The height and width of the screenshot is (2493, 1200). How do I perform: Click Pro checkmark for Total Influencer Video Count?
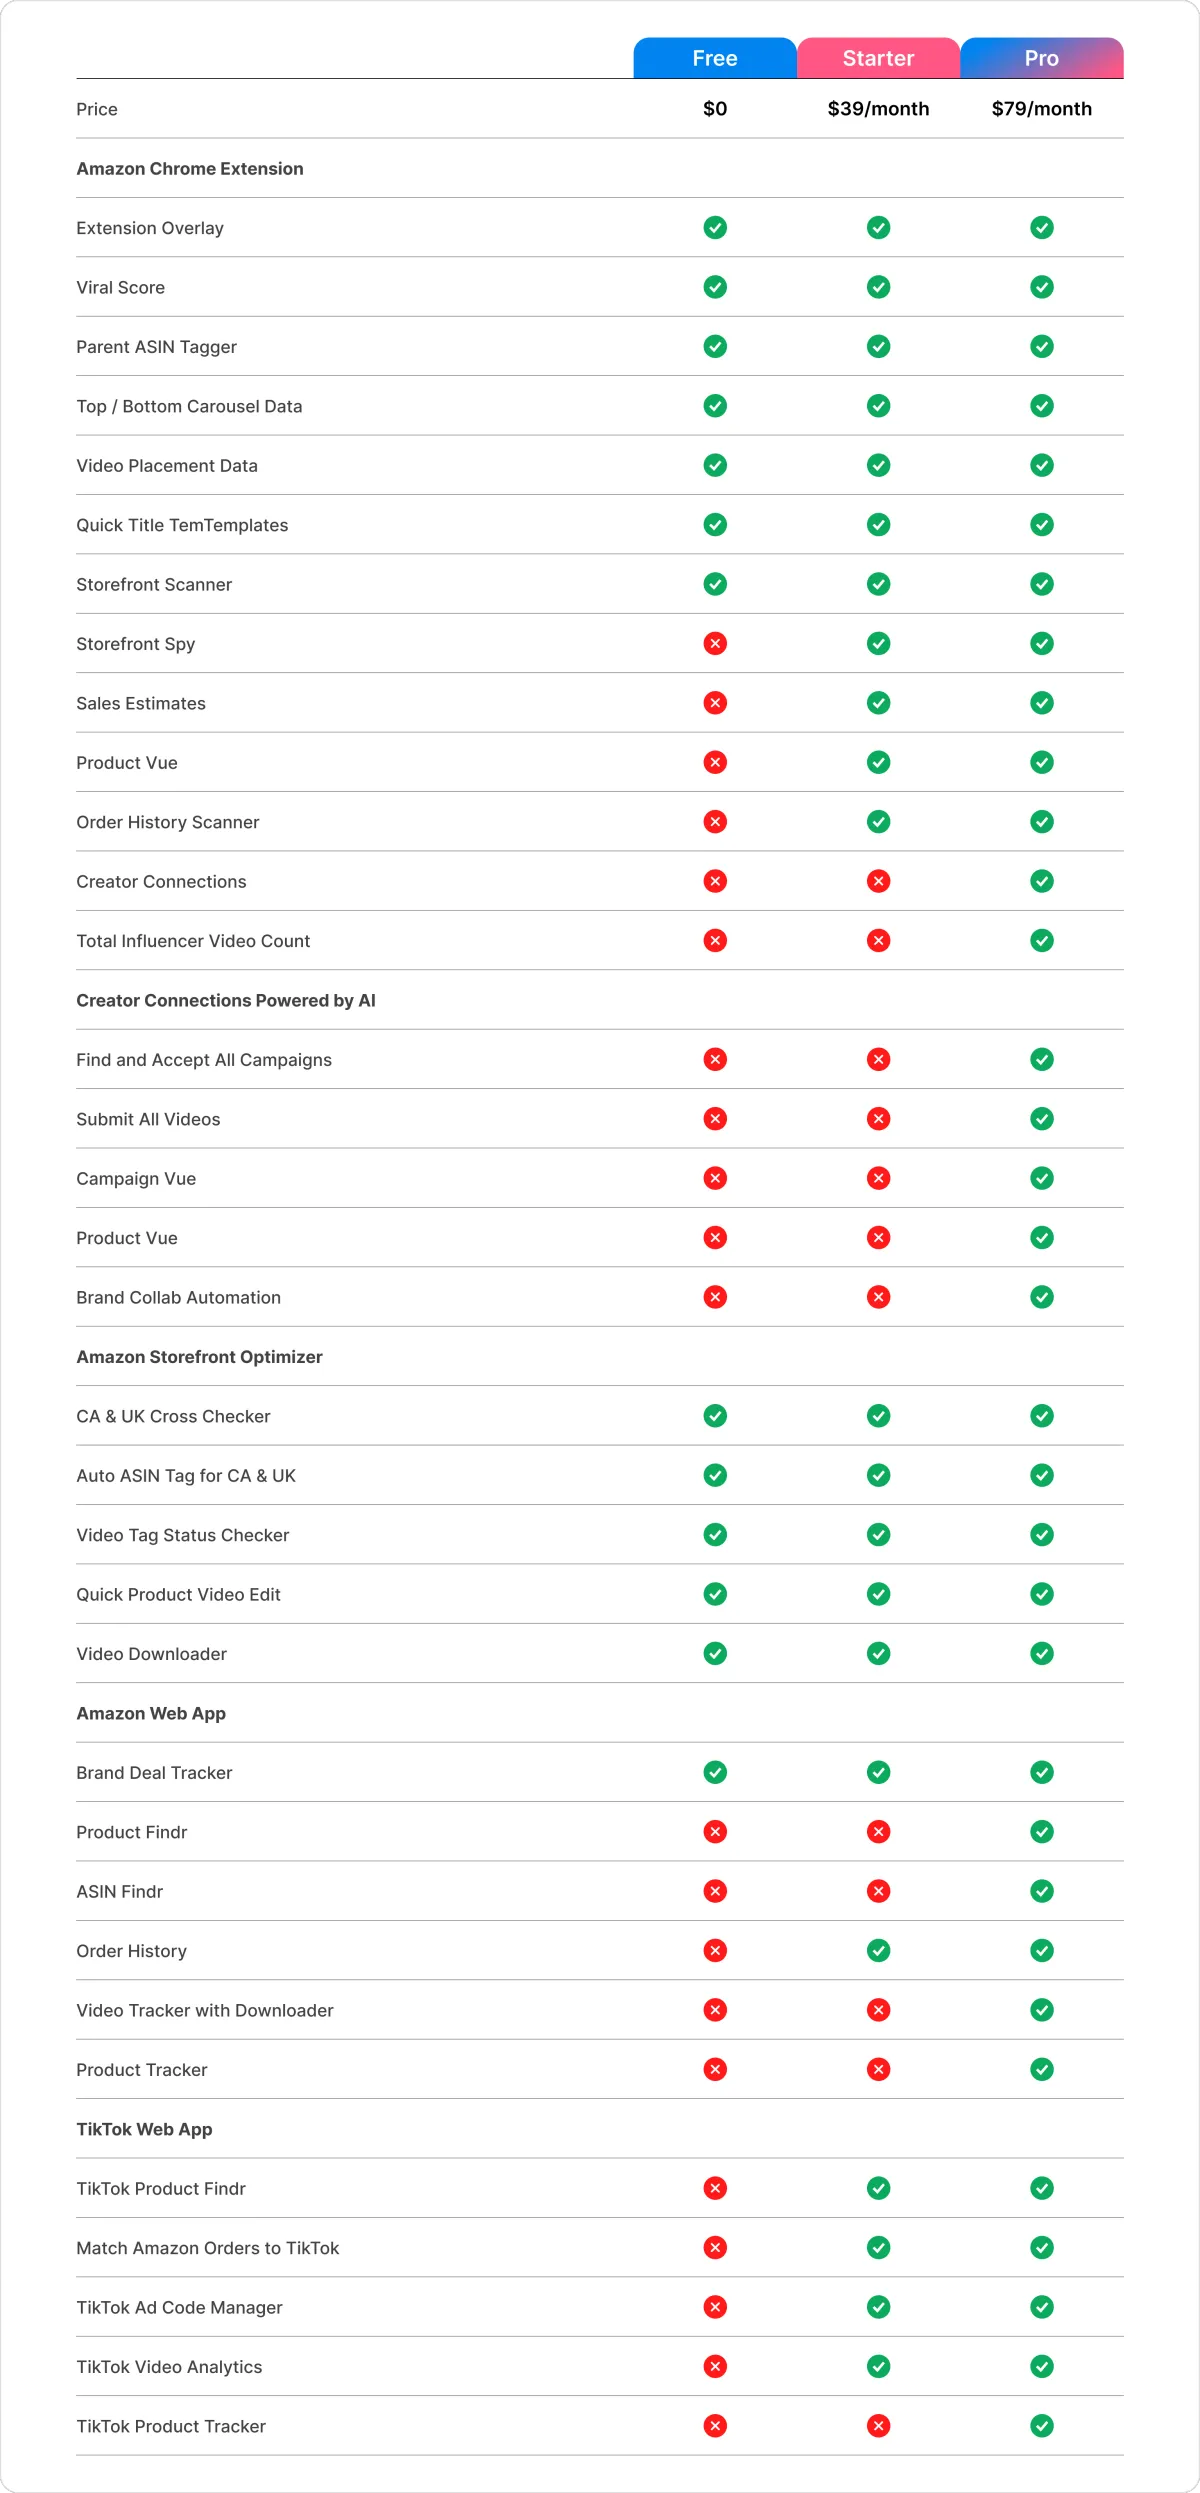1042,940
